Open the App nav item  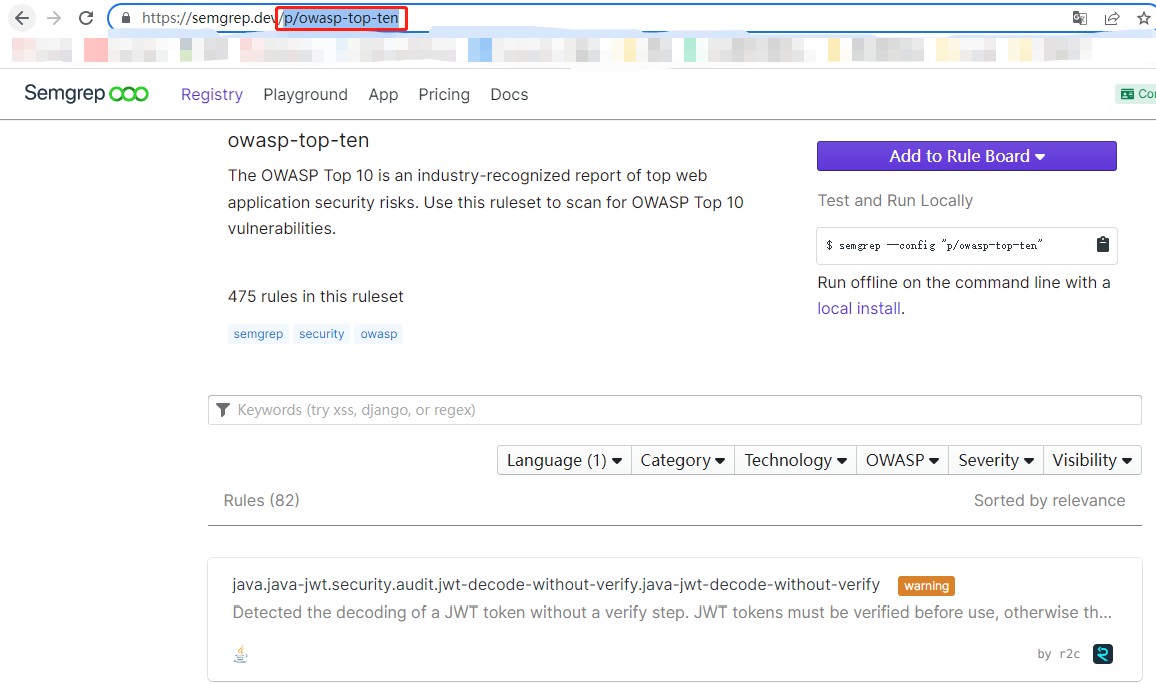point(383,94)
